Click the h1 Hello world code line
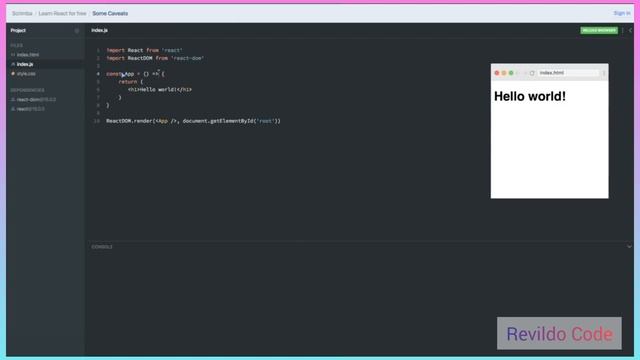This screenshot has width=640, height=360. tap(160, 89)
